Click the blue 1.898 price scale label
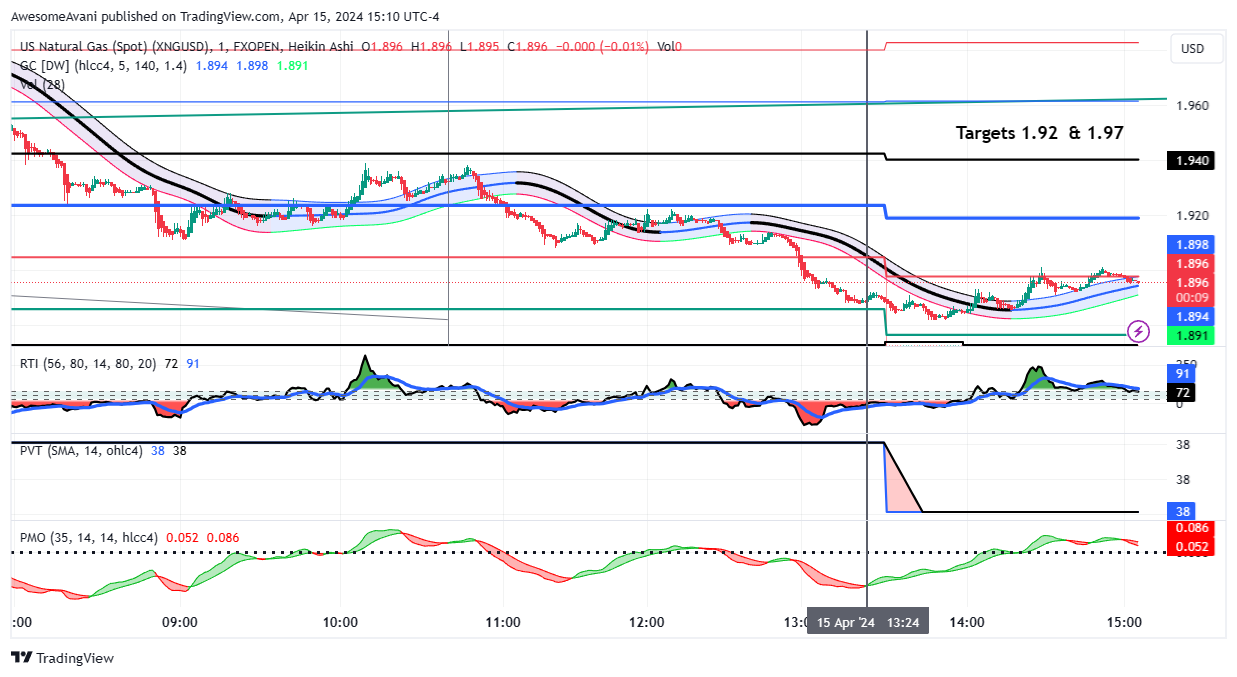This screenshot has width=1237, height=677. (x=1191, y=244)
